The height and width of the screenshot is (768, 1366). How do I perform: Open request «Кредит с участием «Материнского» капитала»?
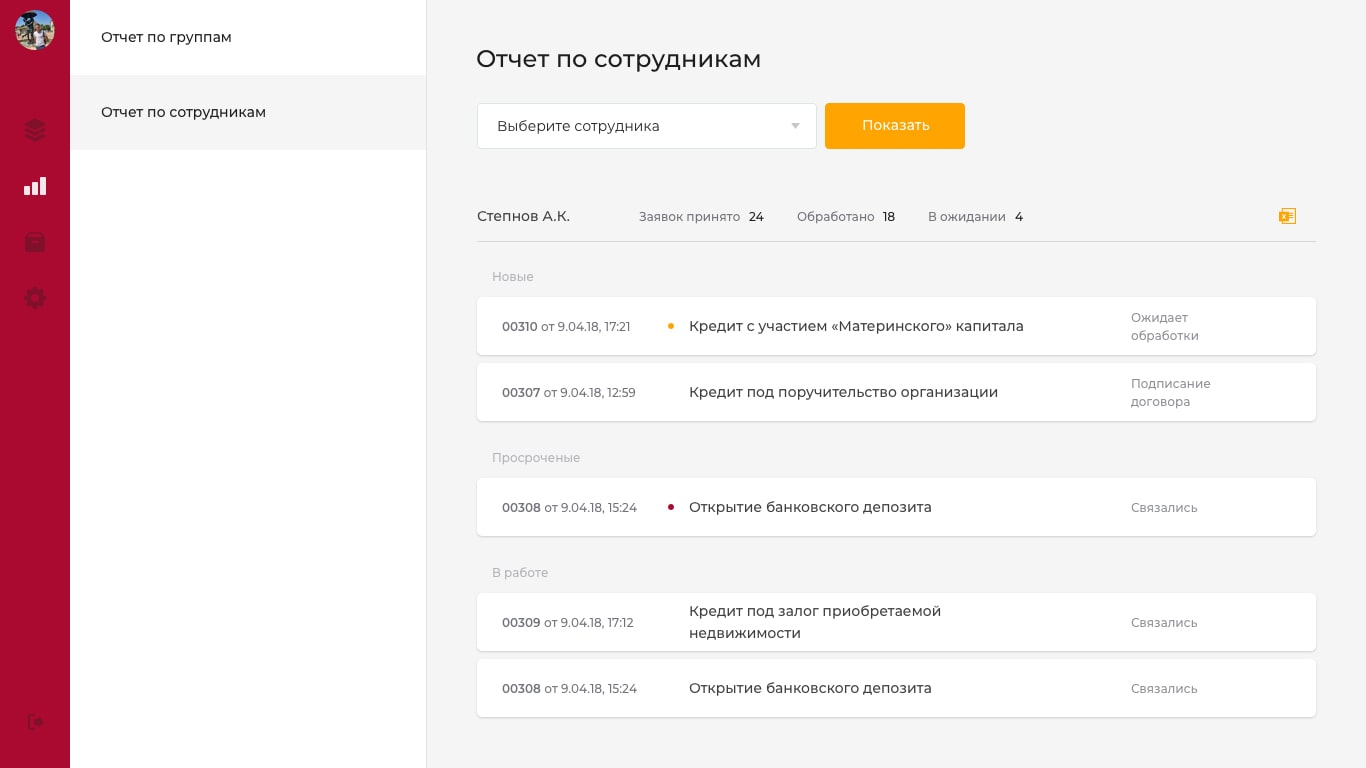point(856,326)
